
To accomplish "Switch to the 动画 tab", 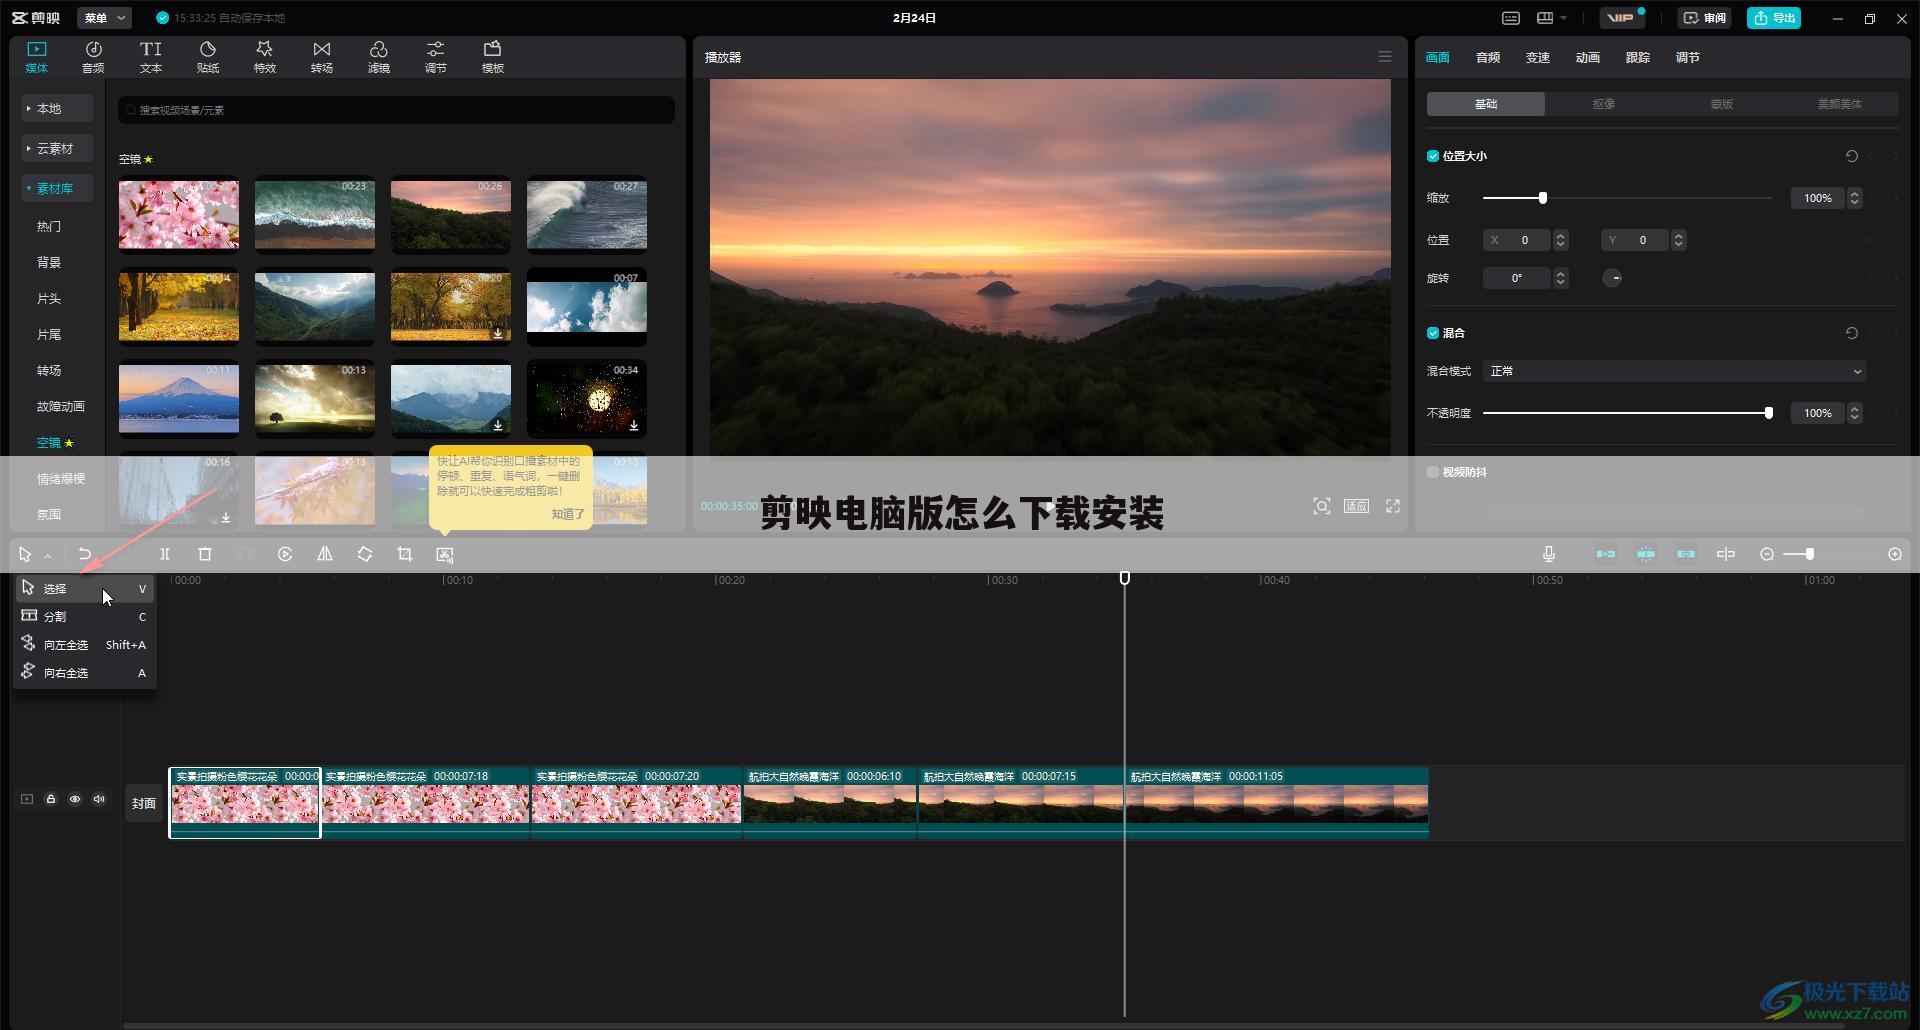I will tap(1588, 57).
